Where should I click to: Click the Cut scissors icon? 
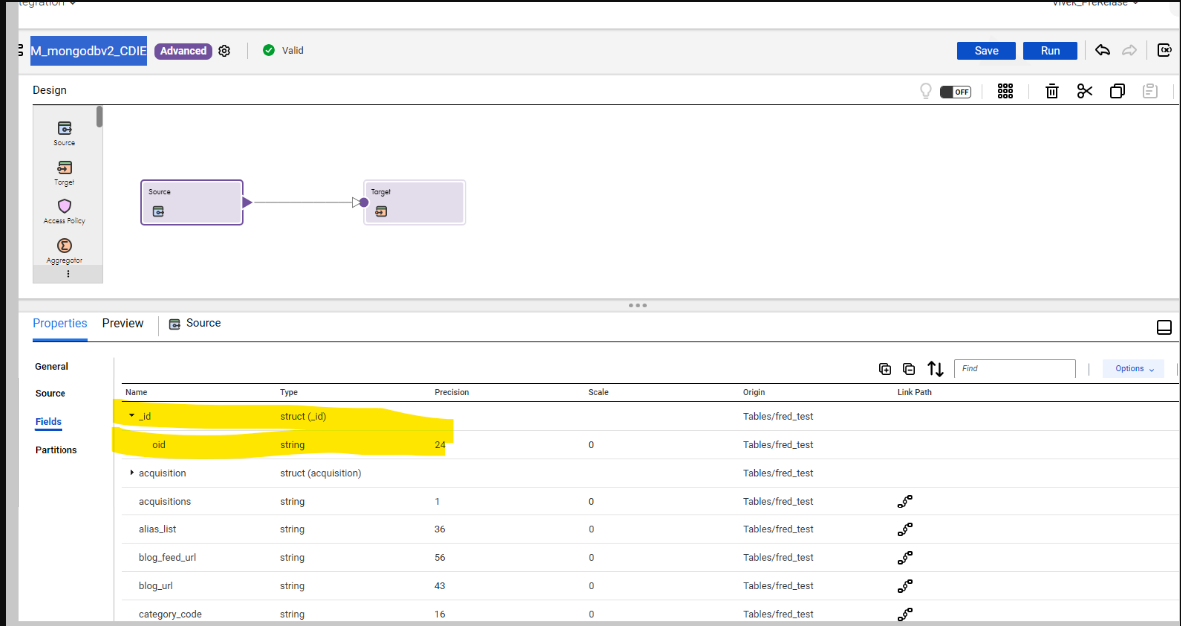(1085, 91)
